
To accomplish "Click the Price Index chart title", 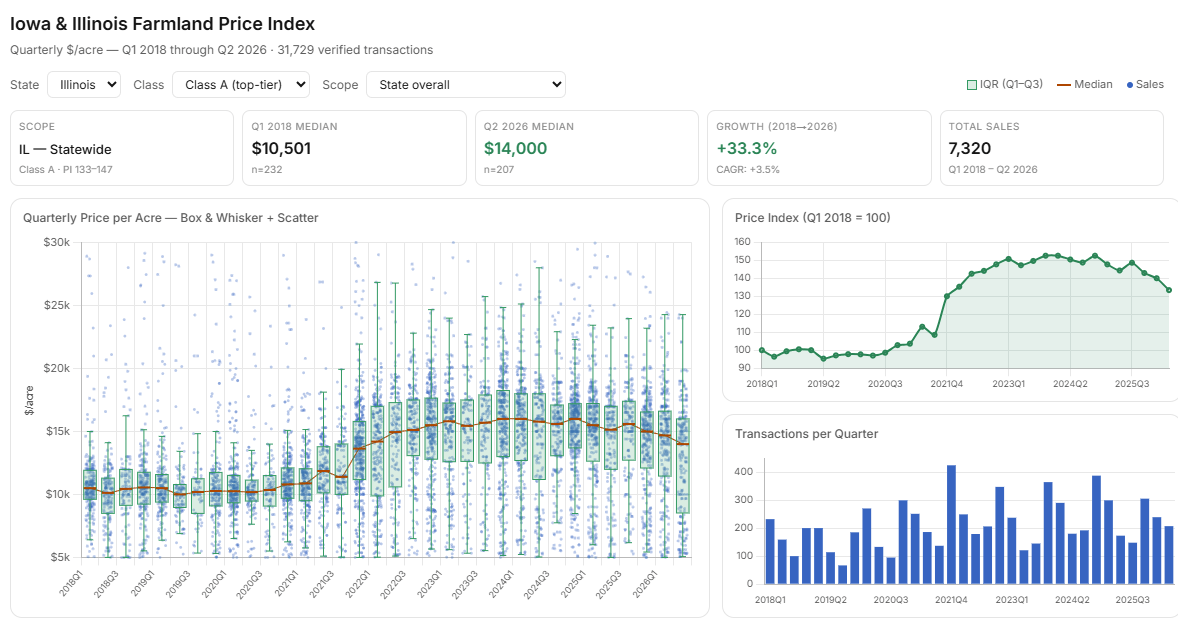I will tap(812, 218).
